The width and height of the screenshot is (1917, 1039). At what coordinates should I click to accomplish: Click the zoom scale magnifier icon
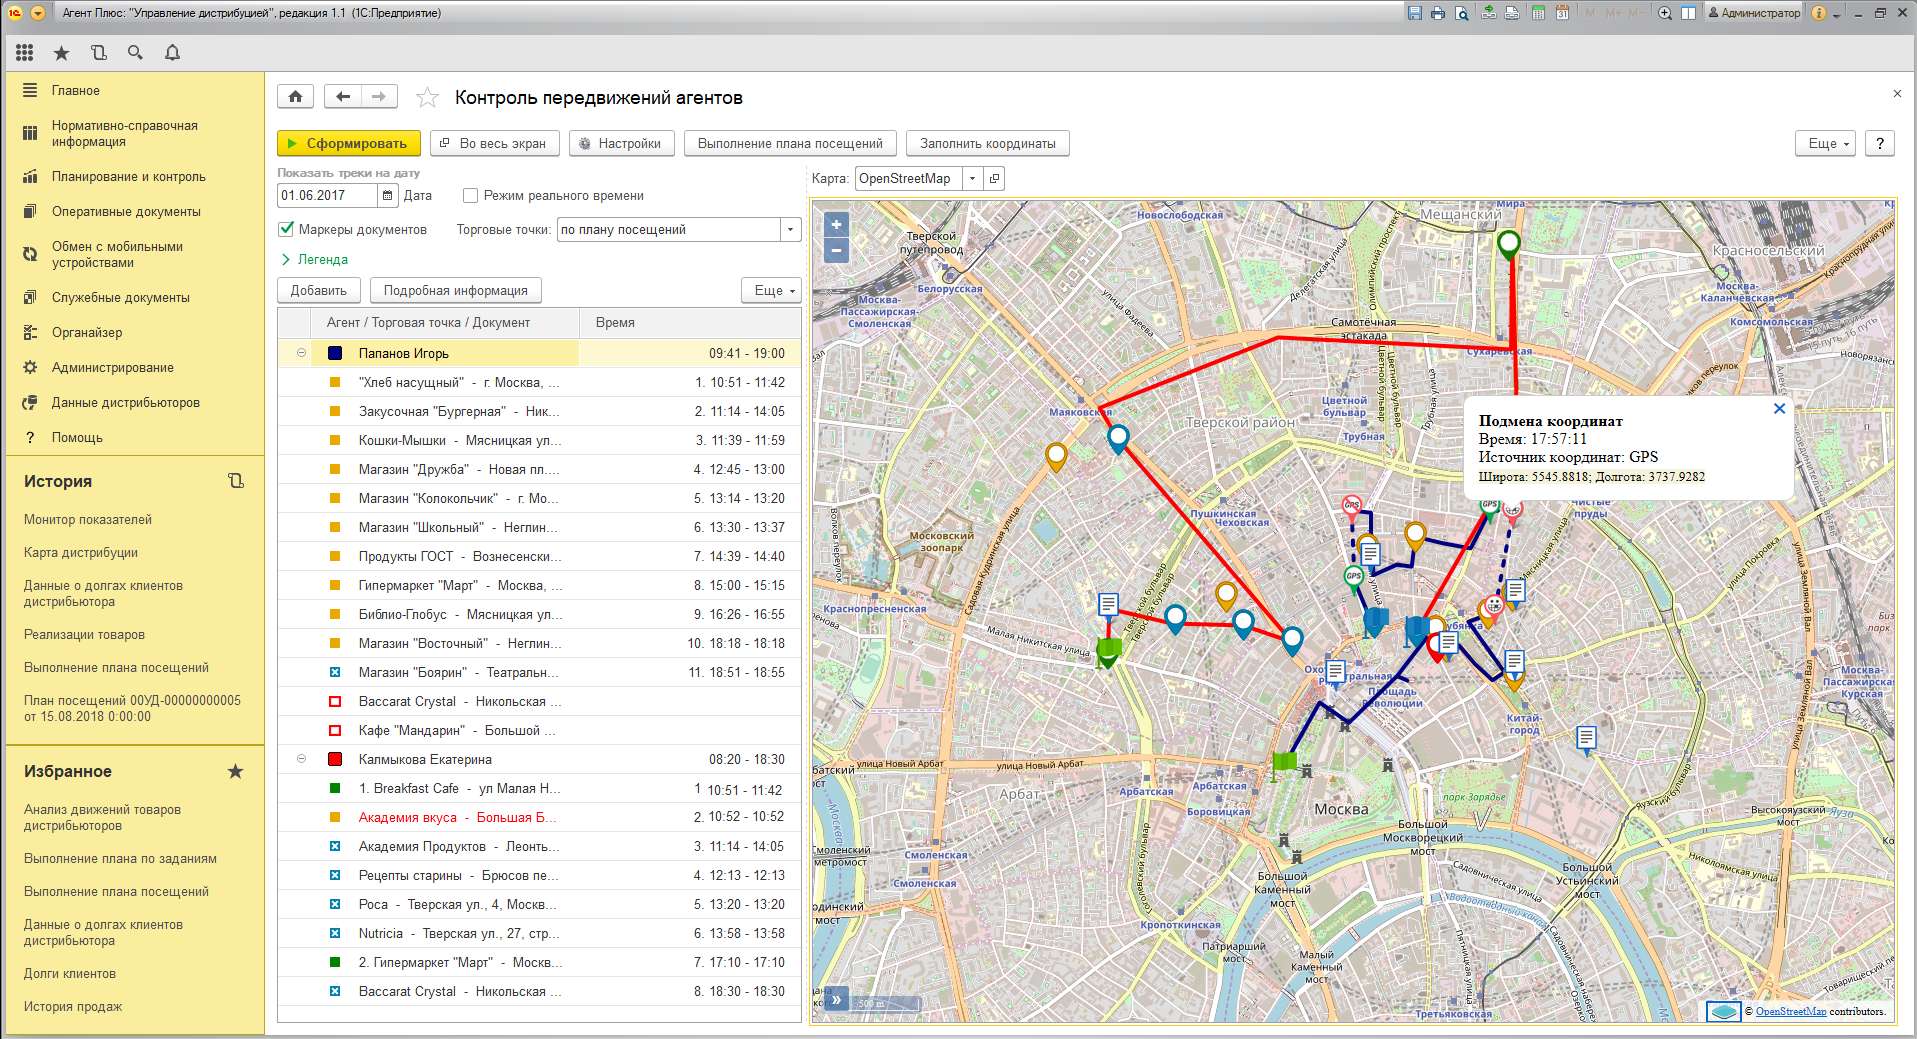pos(1665,13)
